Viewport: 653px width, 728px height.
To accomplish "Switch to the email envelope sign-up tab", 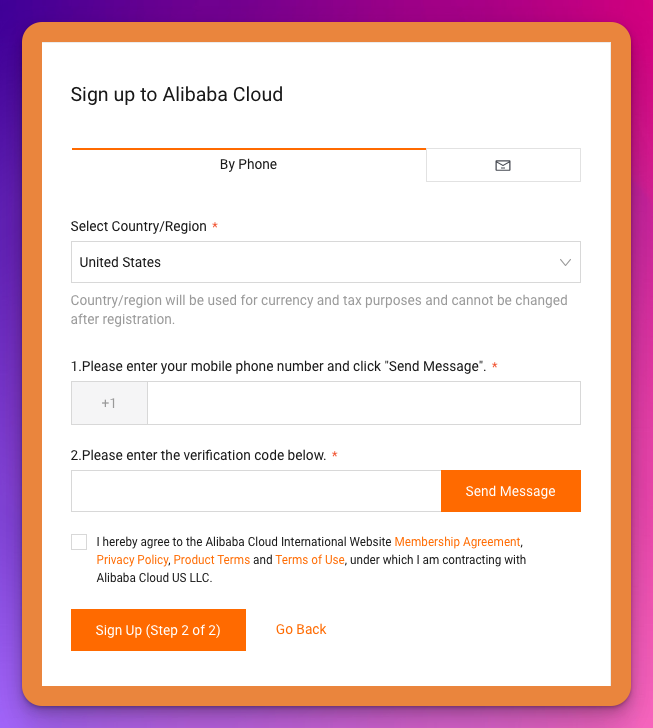I will tap(503, 165).
